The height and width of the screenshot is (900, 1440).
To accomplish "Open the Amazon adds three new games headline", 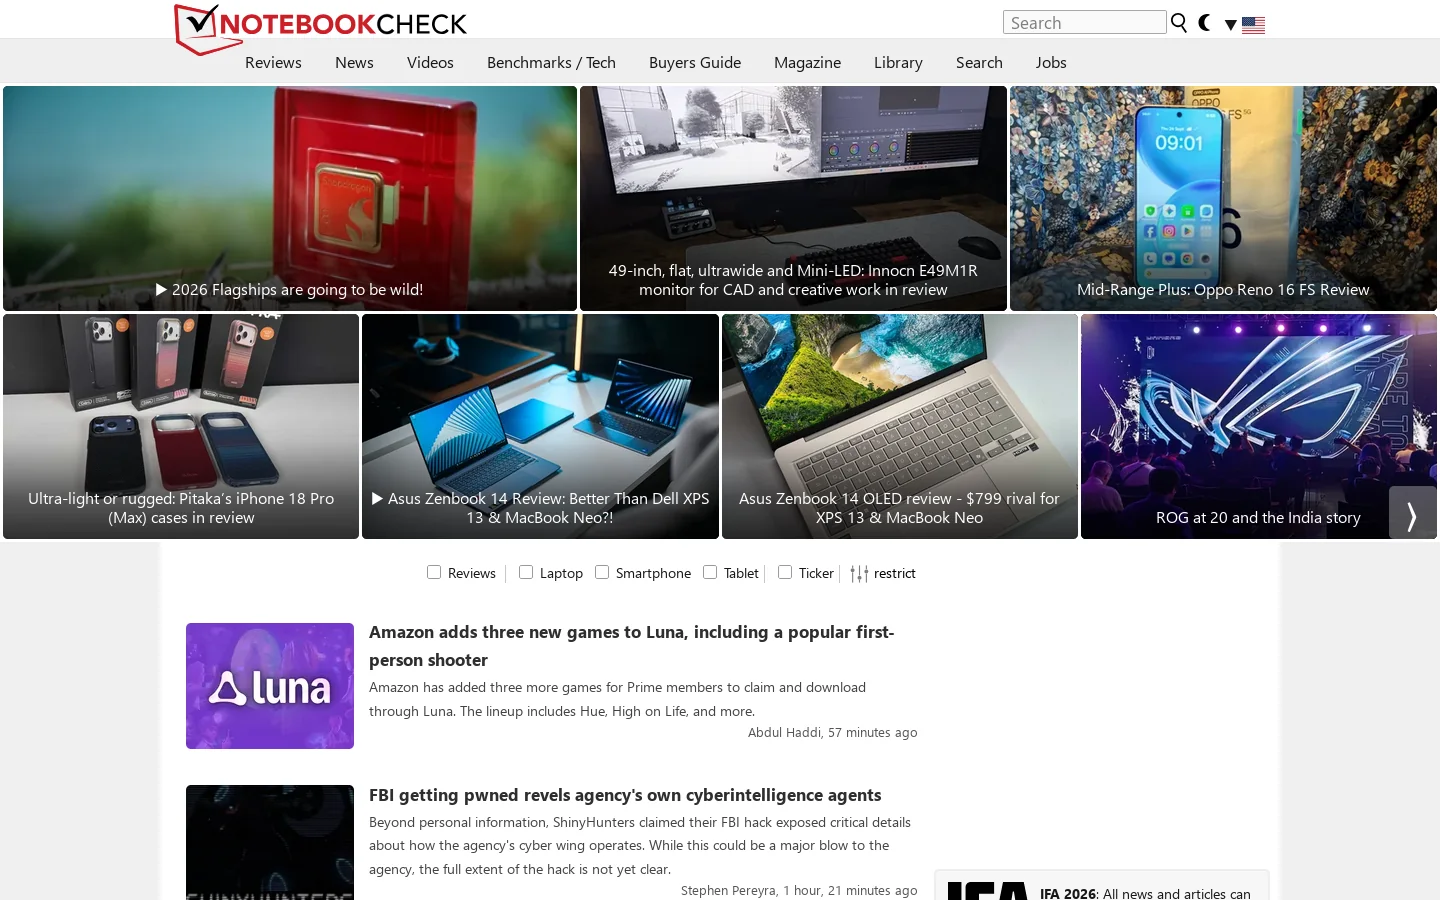I will tap(631, 646).
